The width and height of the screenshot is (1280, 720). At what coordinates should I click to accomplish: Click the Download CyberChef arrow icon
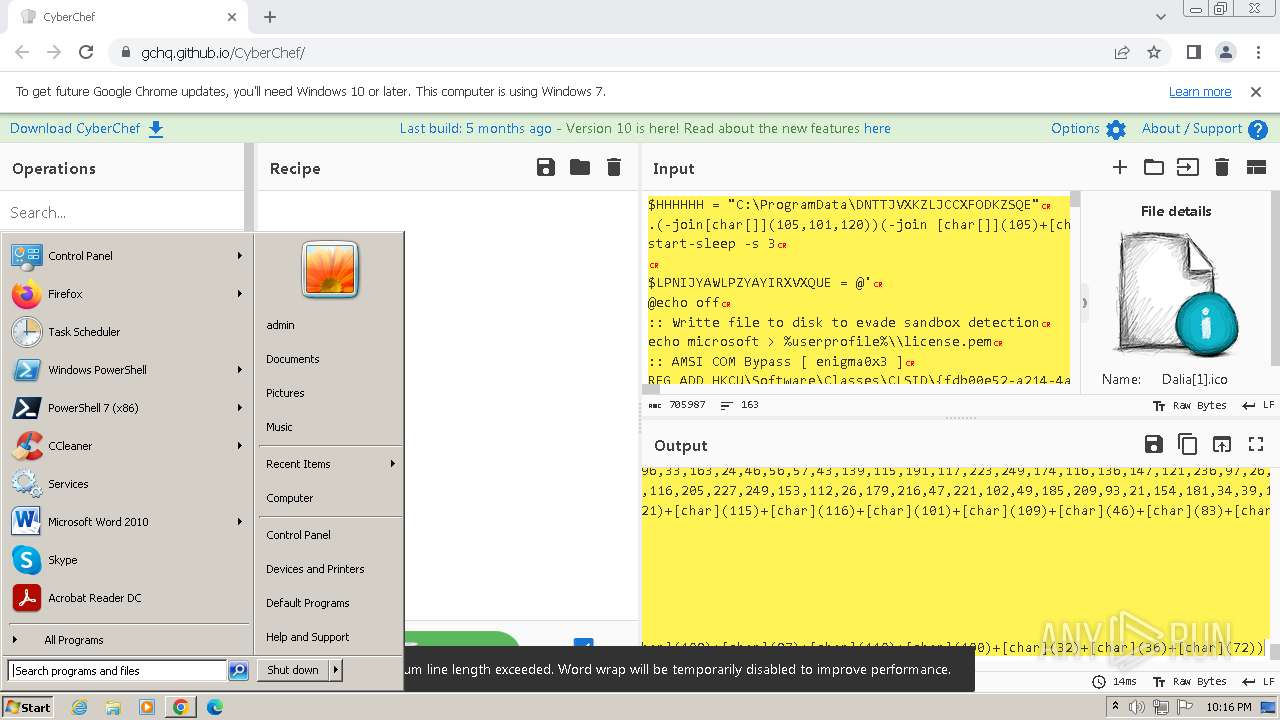coord(156,129)
